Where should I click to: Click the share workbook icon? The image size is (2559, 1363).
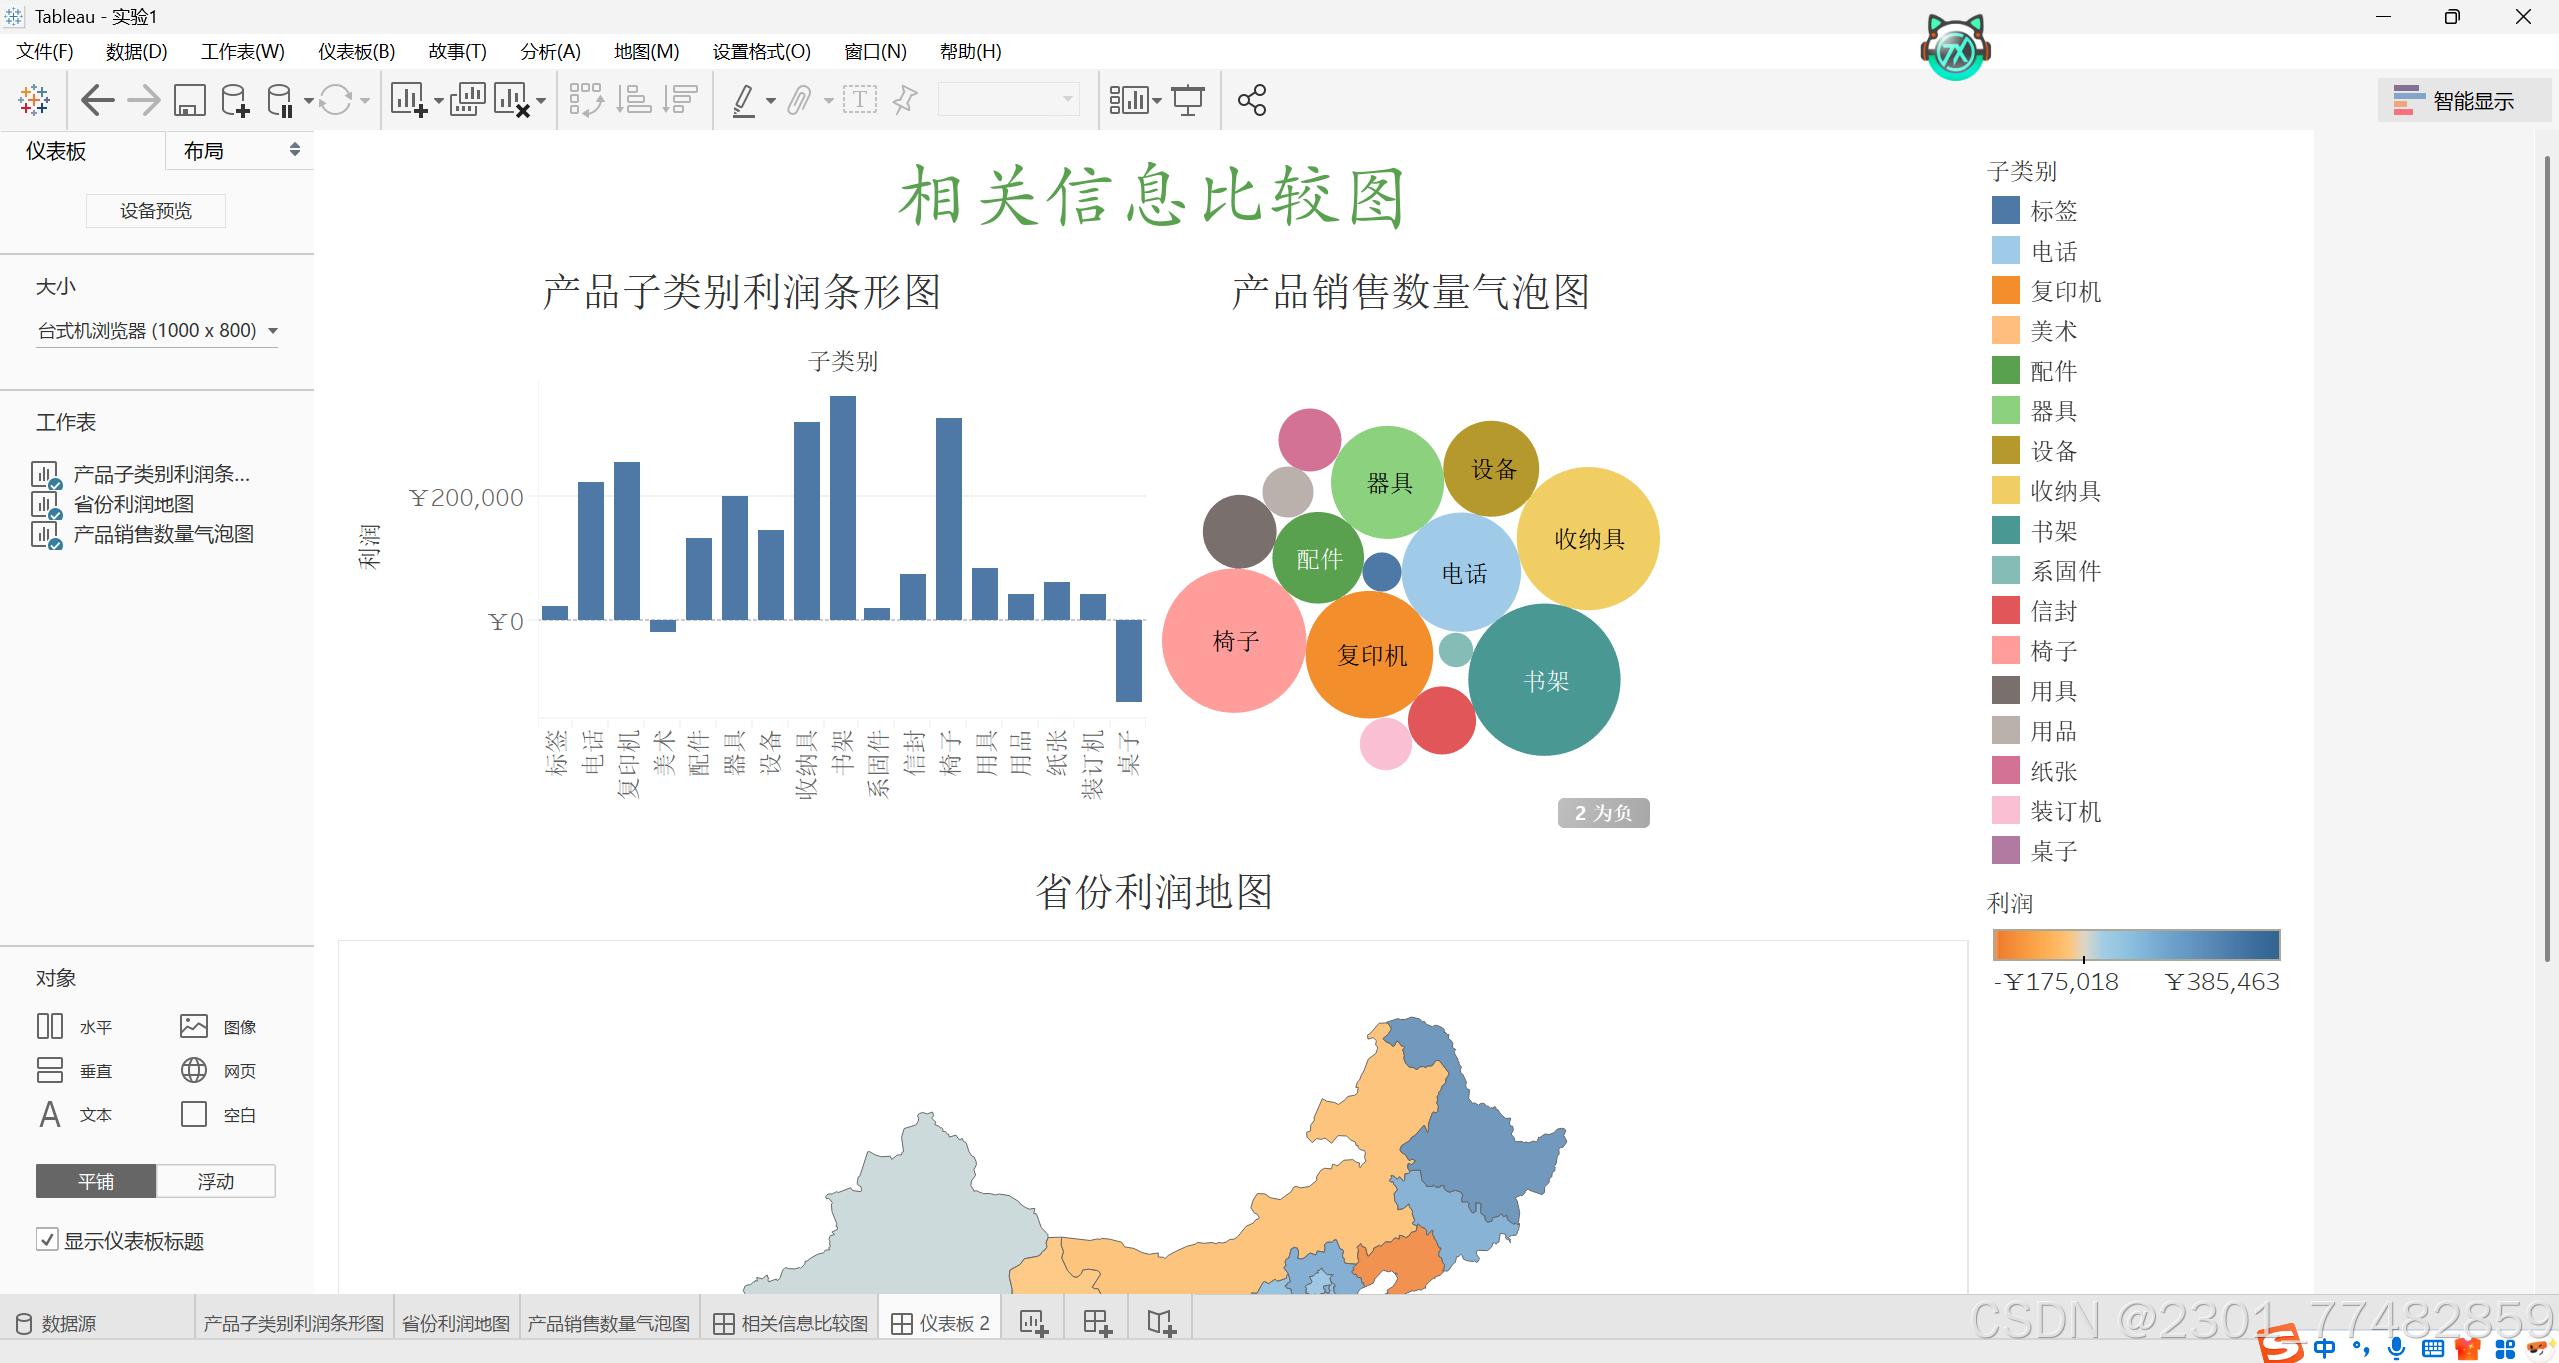tap(1251, 100)
